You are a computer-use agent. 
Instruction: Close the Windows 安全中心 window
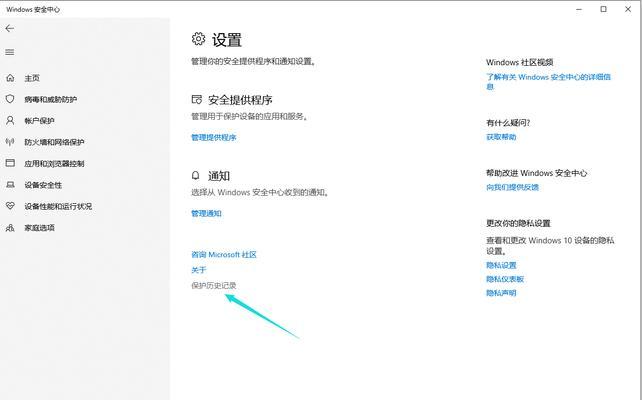[x=628, y=9]
